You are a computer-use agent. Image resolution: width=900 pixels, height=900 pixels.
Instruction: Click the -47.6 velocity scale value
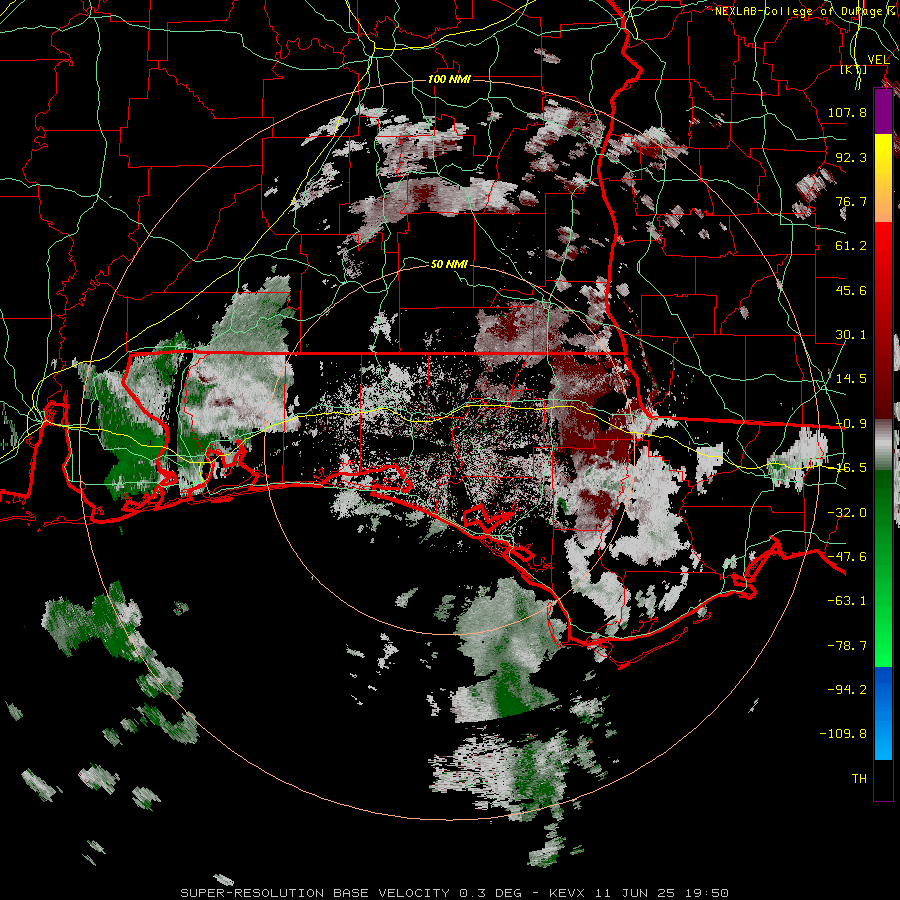coord(847,557)
